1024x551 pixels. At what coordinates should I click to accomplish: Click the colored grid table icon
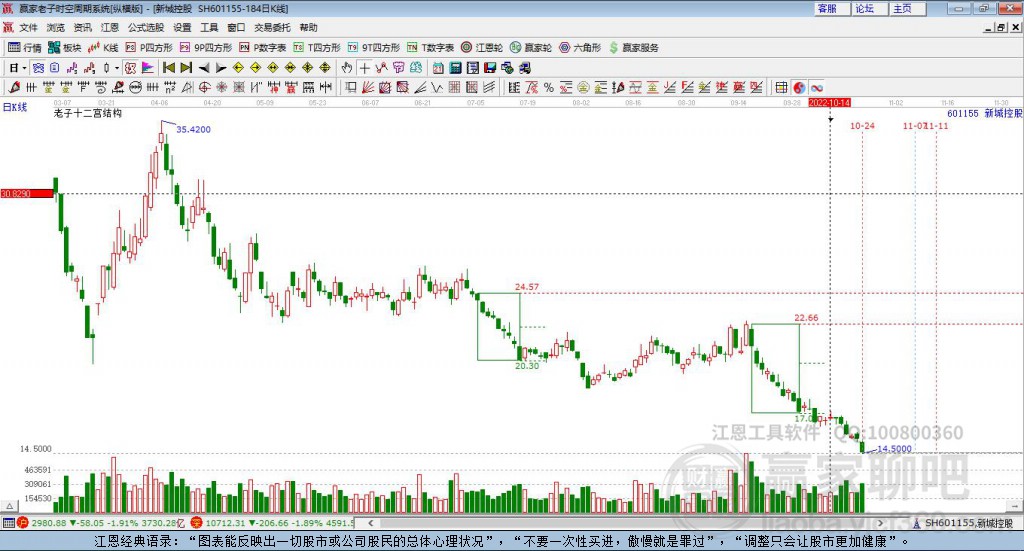(781, 87)
